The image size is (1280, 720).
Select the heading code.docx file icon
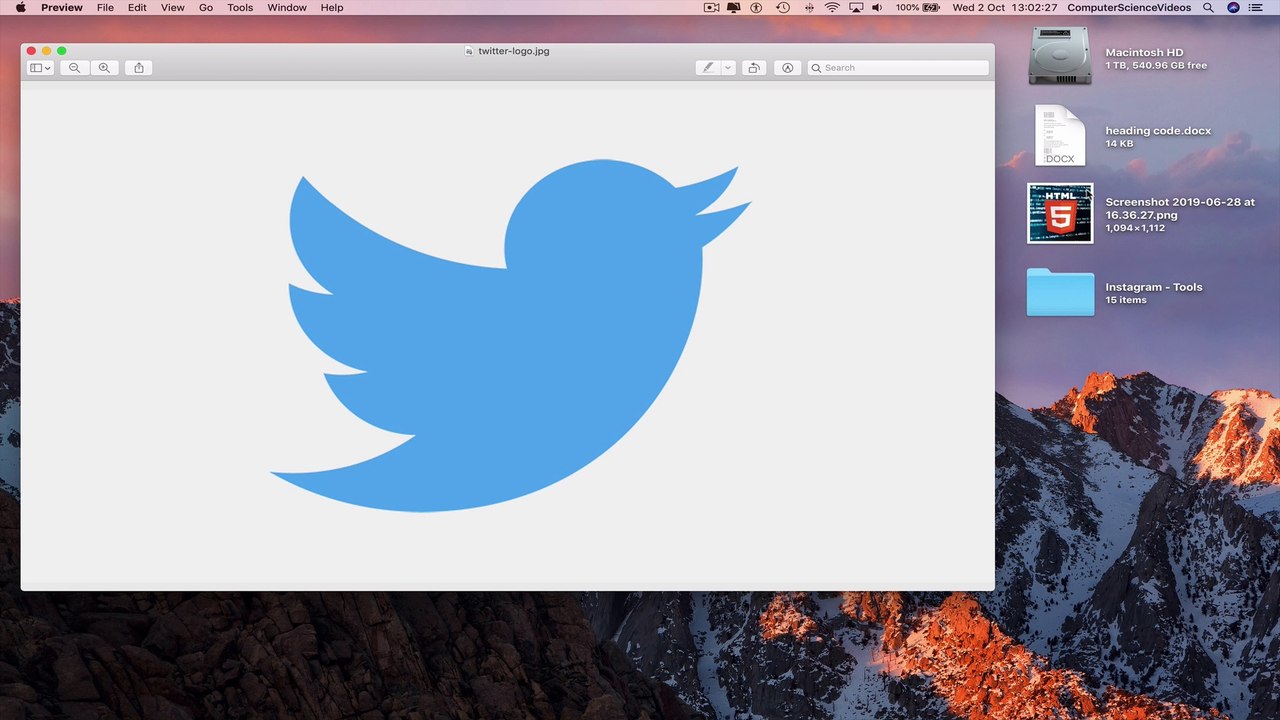pyautogui.click(x=1060, y=135)
